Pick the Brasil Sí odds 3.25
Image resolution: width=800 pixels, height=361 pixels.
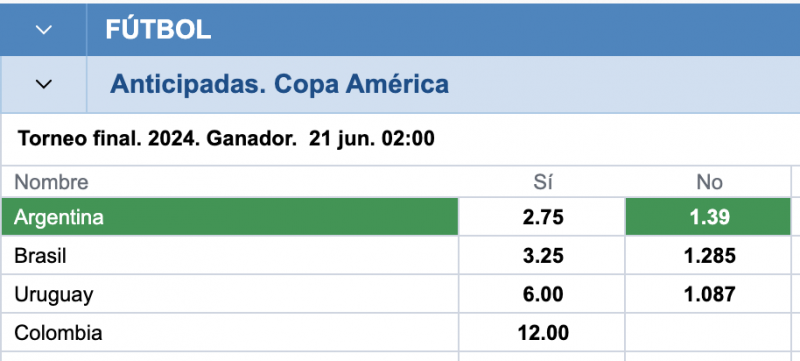542,255
